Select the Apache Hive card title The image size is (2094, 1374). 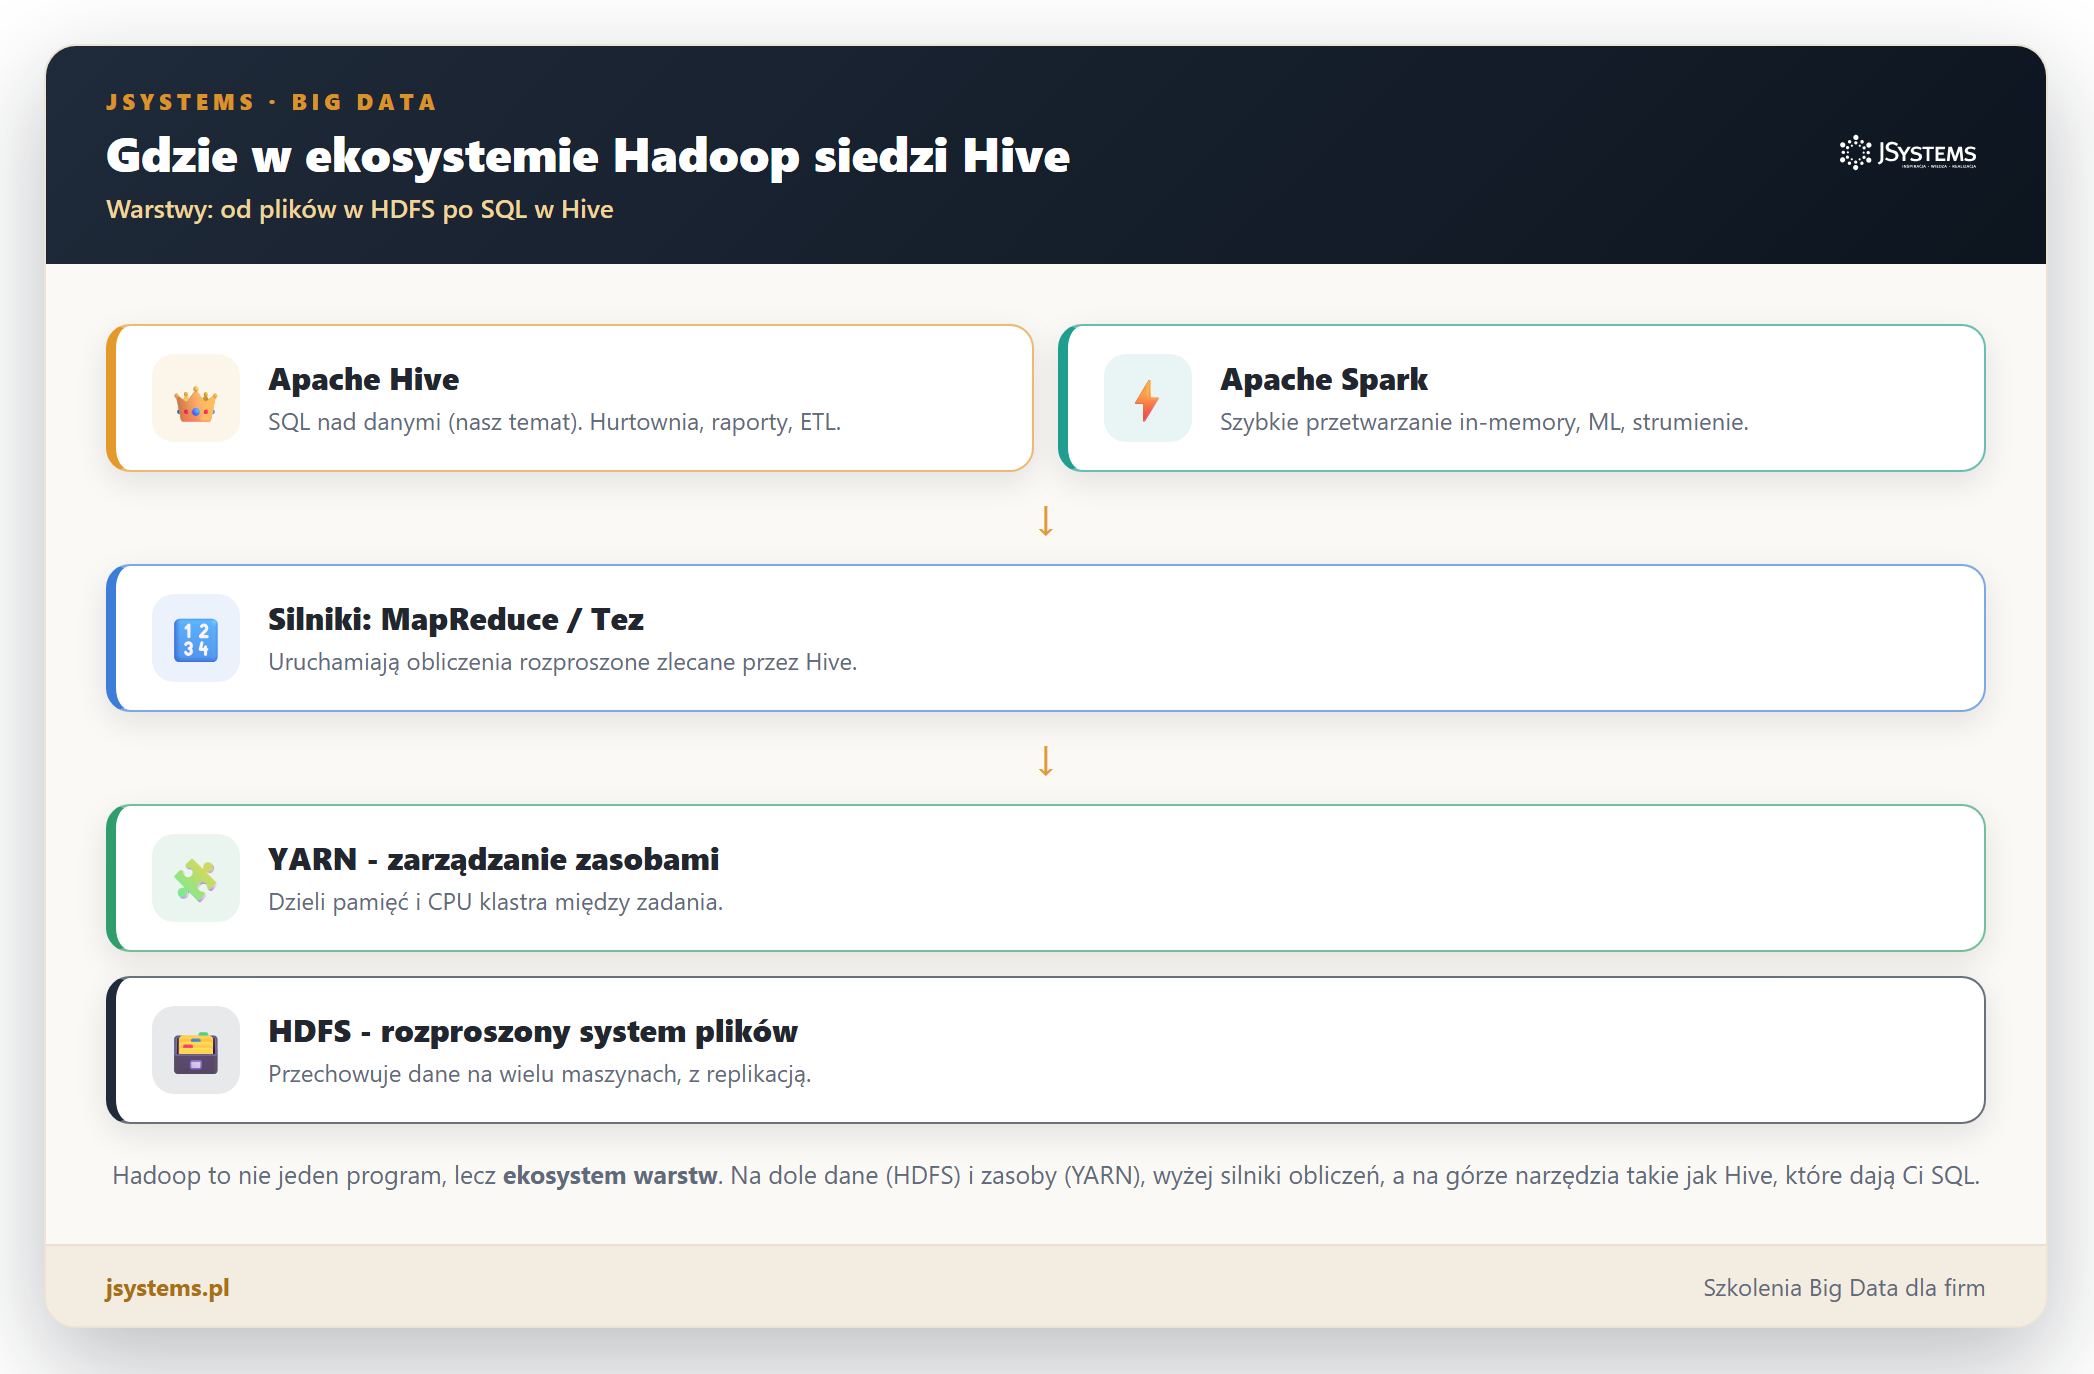[364, 380]
